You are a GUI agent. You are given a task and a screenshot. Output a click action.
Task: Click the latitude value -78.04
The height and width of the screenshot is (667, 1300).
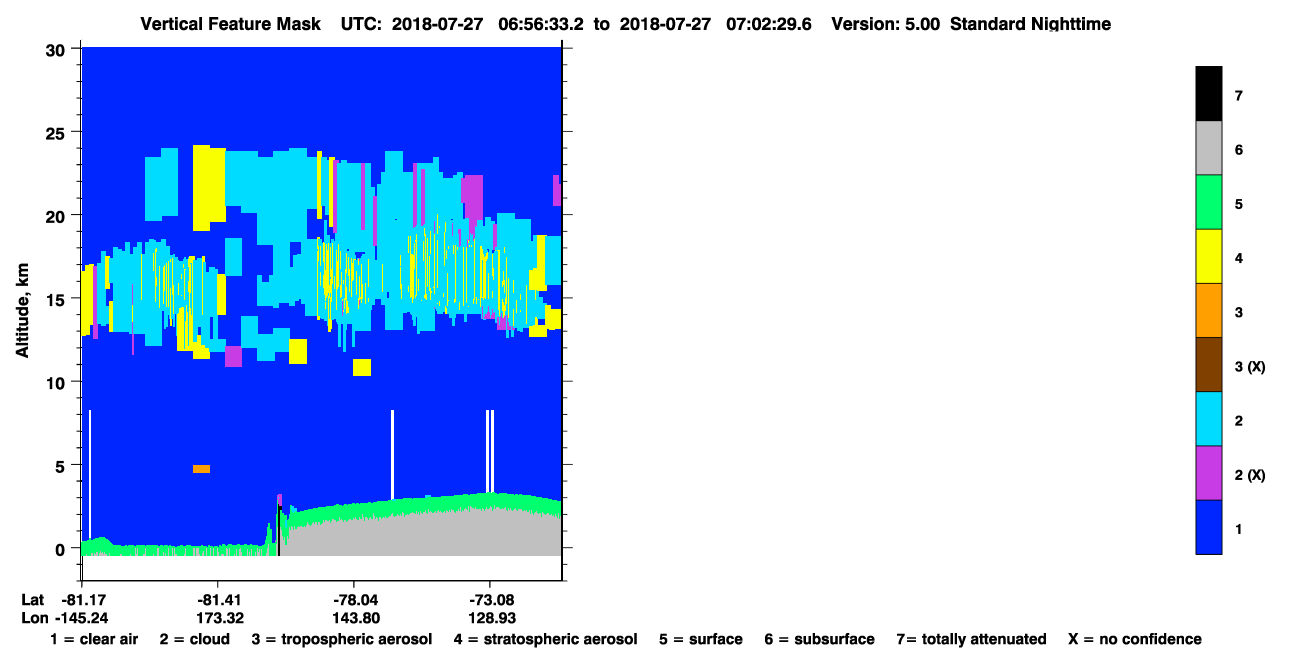(353, 599)
